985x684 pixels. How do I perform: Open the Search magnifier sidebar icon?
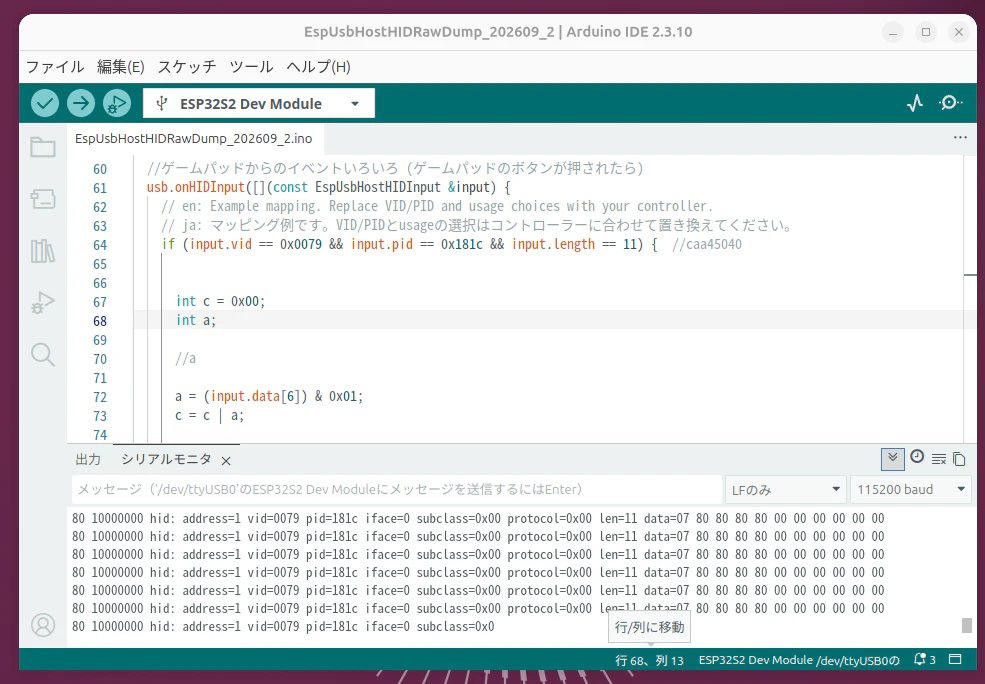[43, 355]
